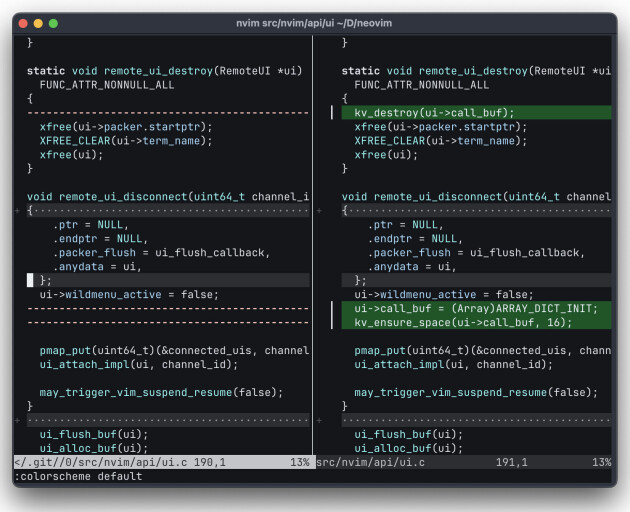The height and width of the screenshot is (512, 630).
Task: Maximize the nvim terminal window with the green button
Action: coord(53,24)
